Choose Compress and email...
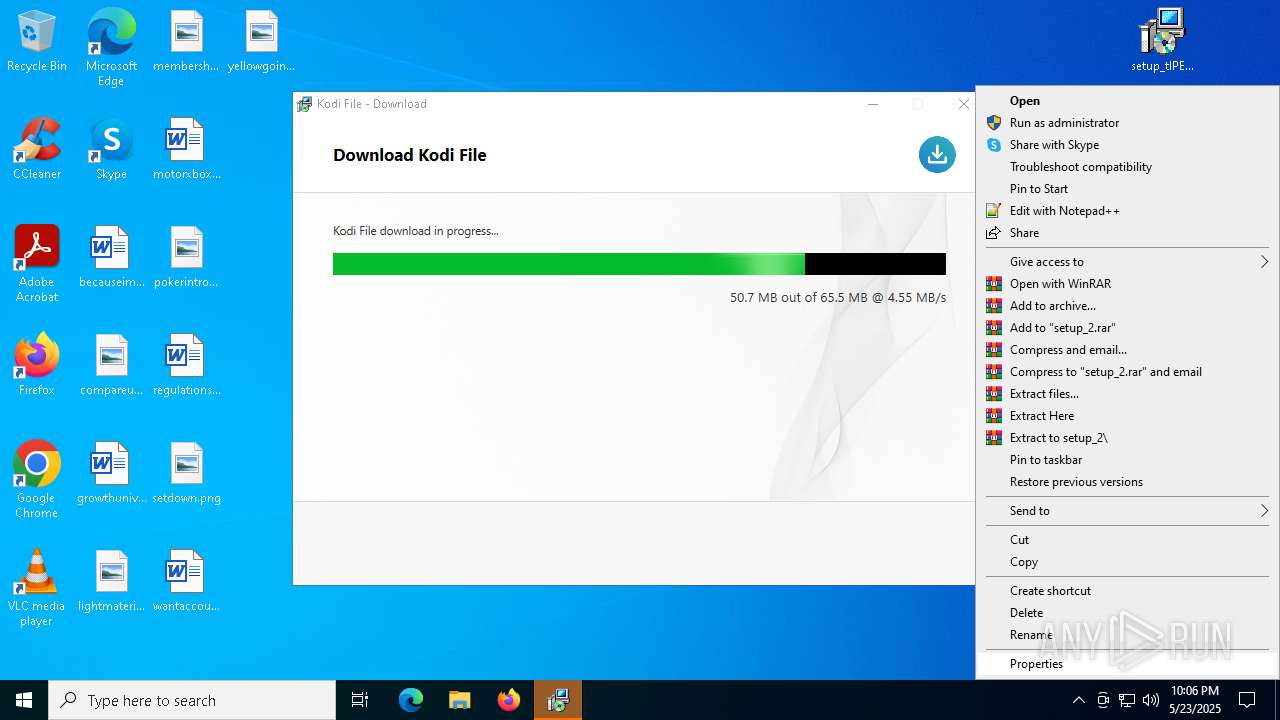This screenshot has width=1280, height=720. tap(1127, 350)
